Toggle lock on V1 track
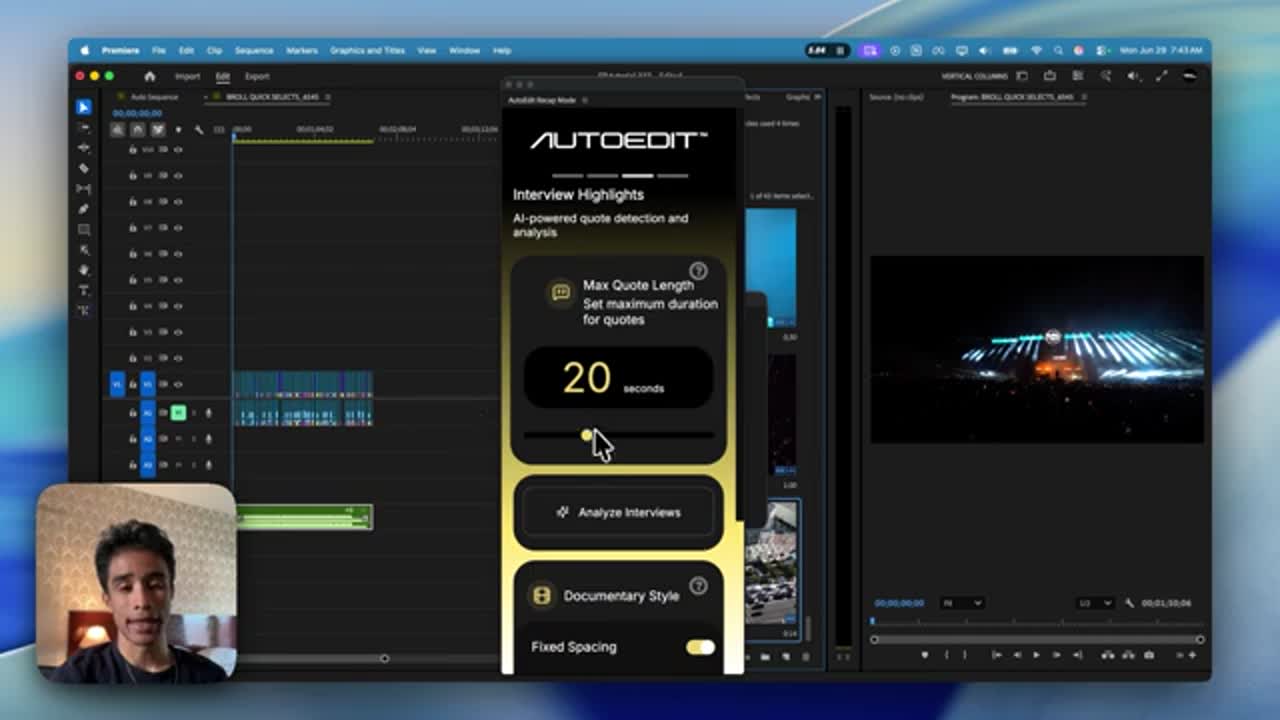 pyautogui.click(x=133, y=384)
